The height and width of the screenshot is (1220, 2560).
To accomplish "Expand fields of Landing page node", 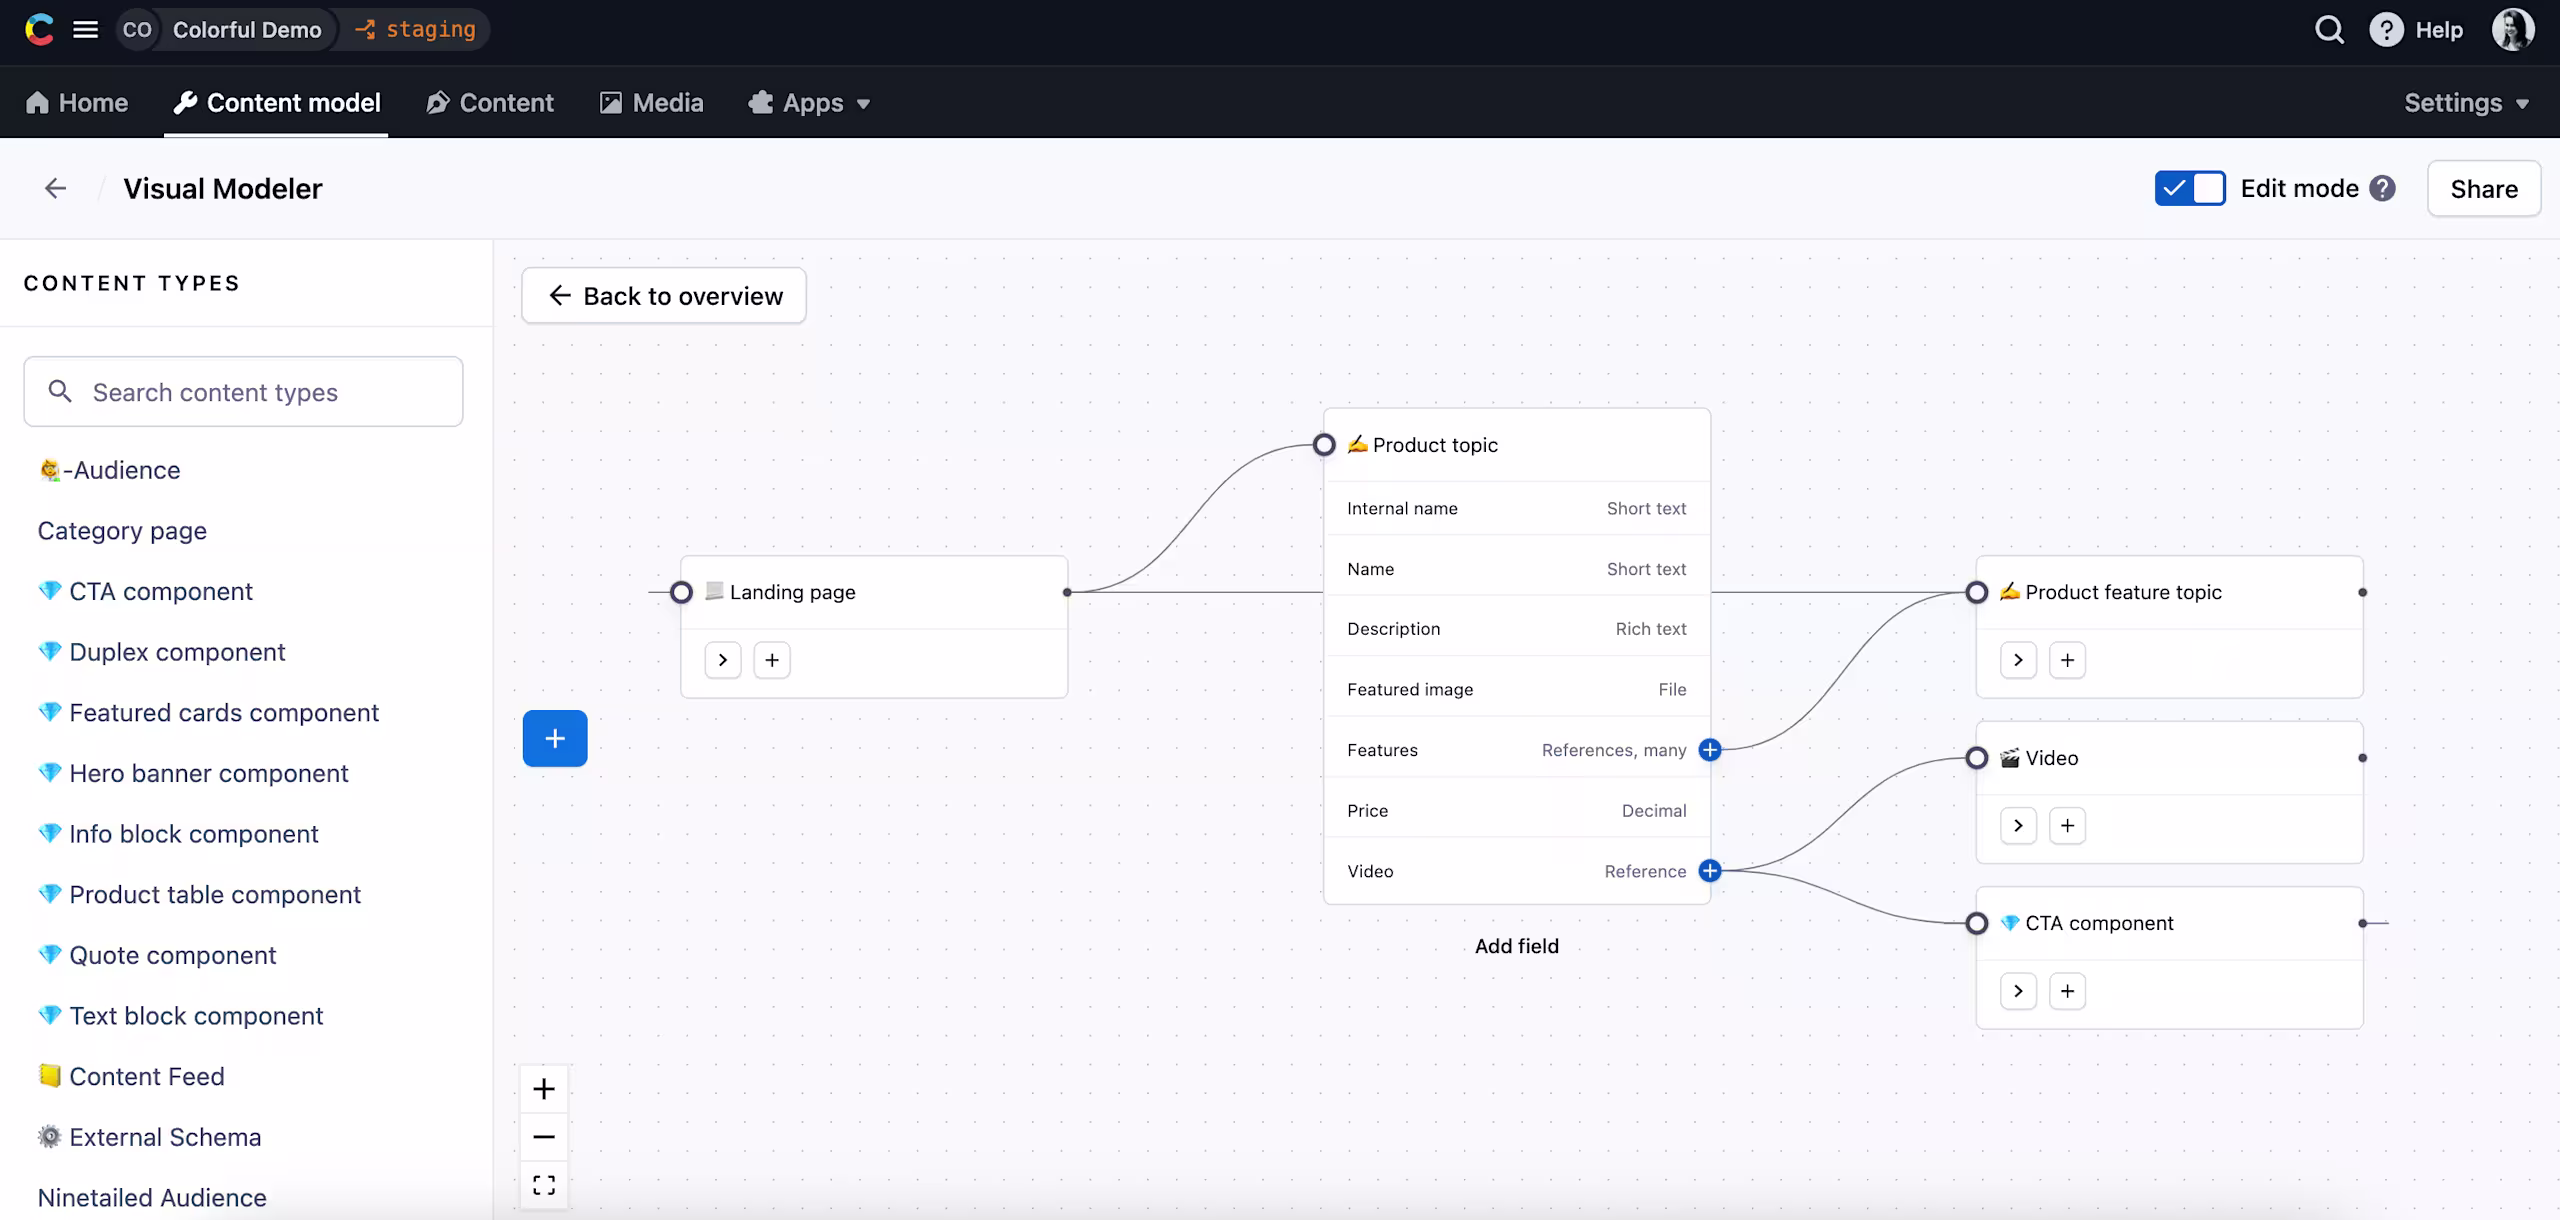I will [723, 660].
